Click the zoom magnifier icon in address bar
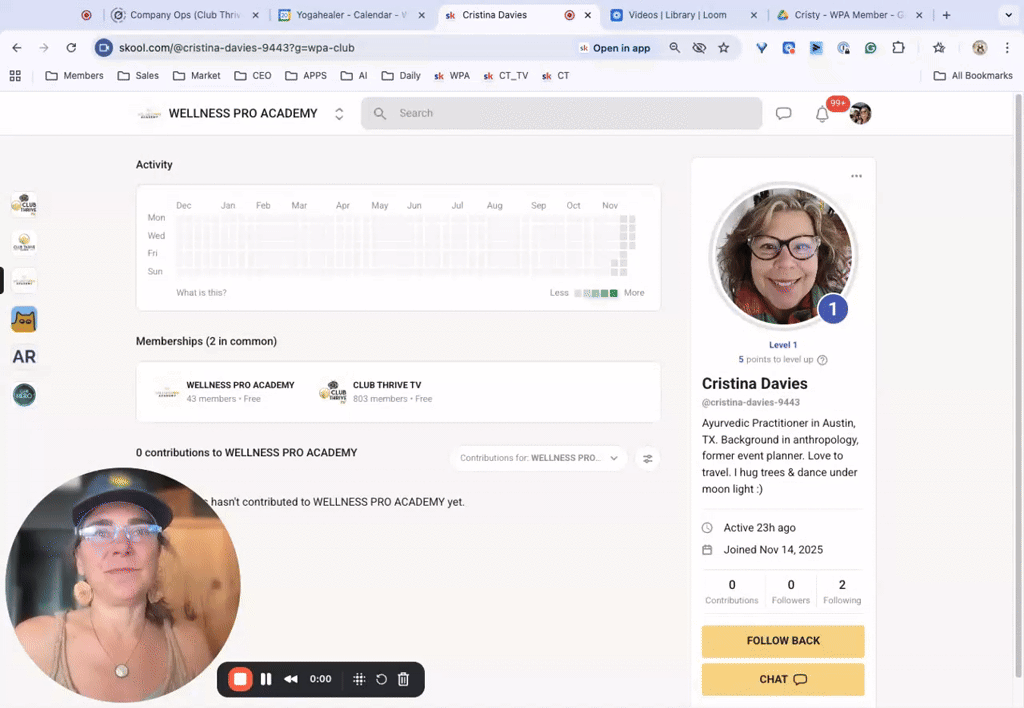The width and height of the screenshot is (1024, 708). [675, 48]
